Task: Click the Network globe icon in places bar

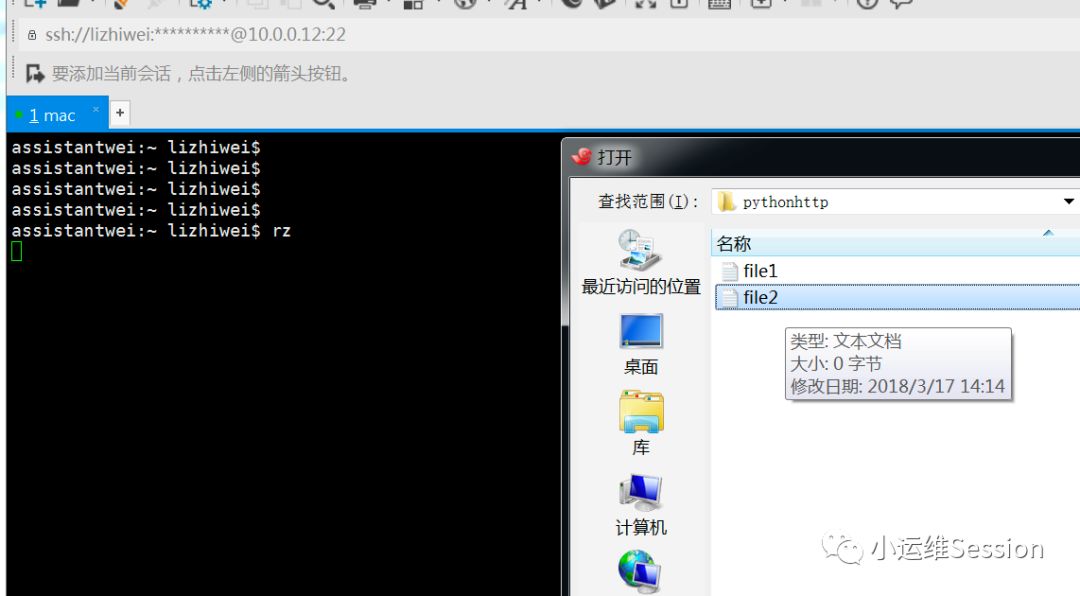Action: [639, 572]
